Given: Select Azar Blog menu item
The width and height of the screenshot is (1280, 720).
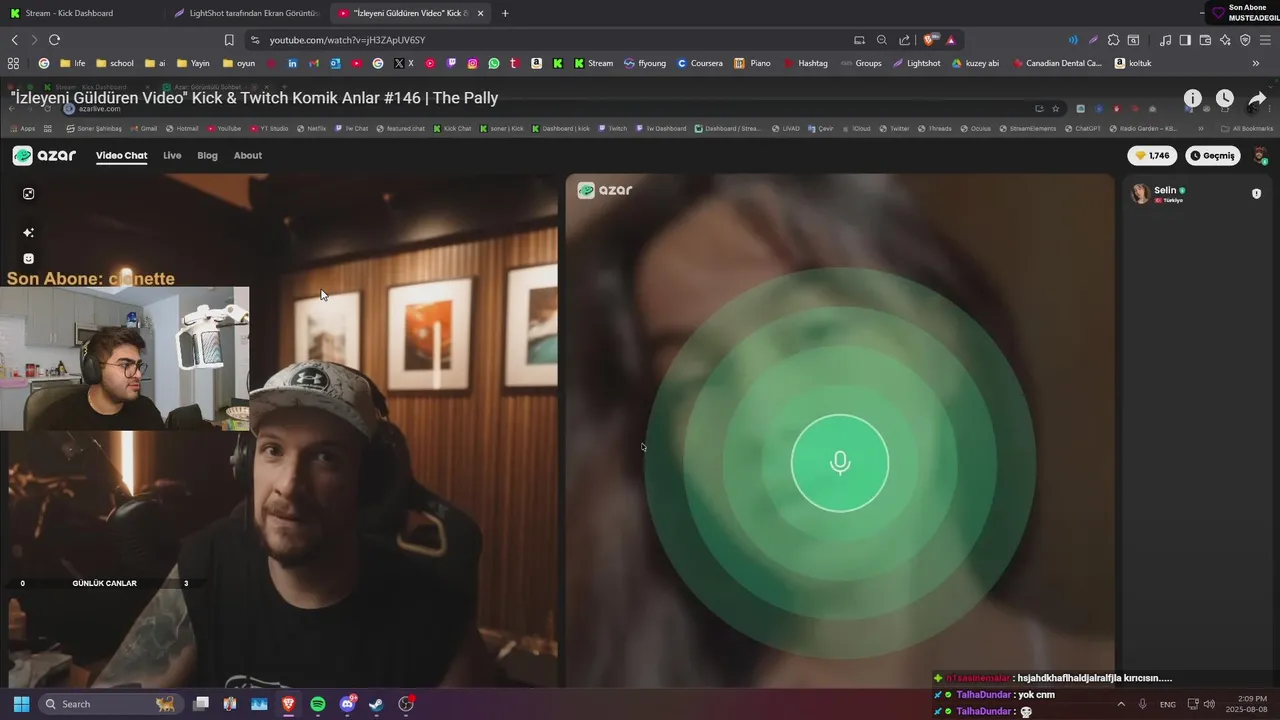Looking at the screenshot, I should click(x=207, y=156).
